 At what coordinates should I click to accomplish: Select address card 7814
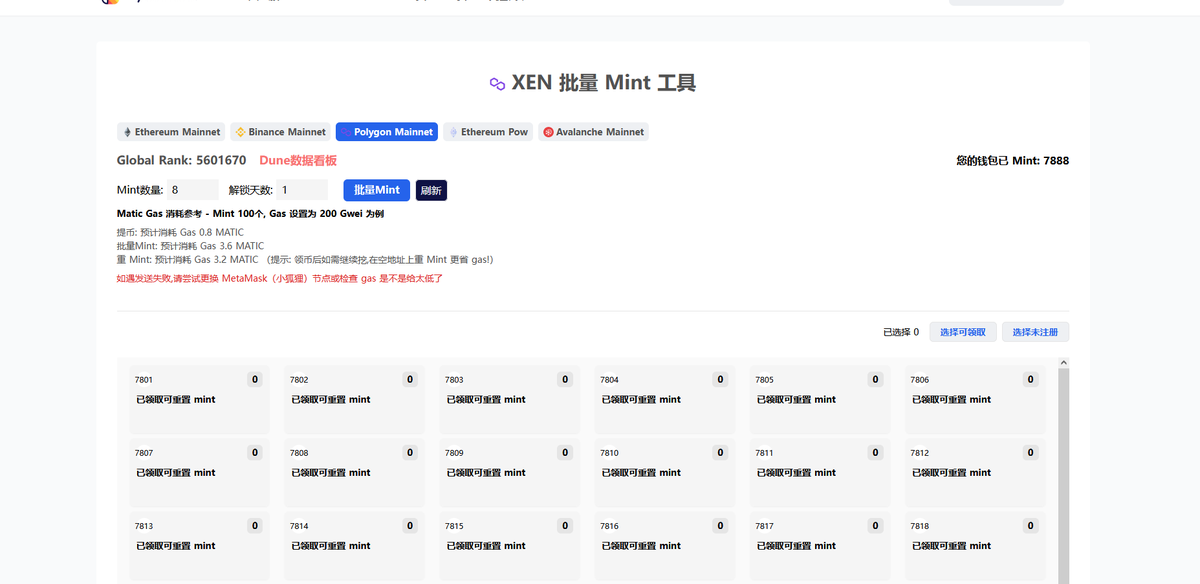tap(354, 545)
